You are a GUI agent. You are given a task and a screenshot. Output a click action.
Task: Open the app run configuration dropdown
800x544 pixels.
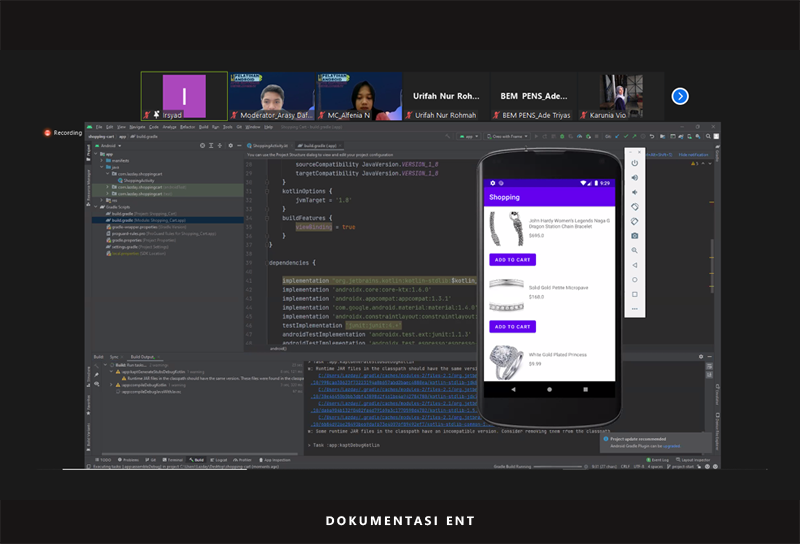click(x=469, y=136)
